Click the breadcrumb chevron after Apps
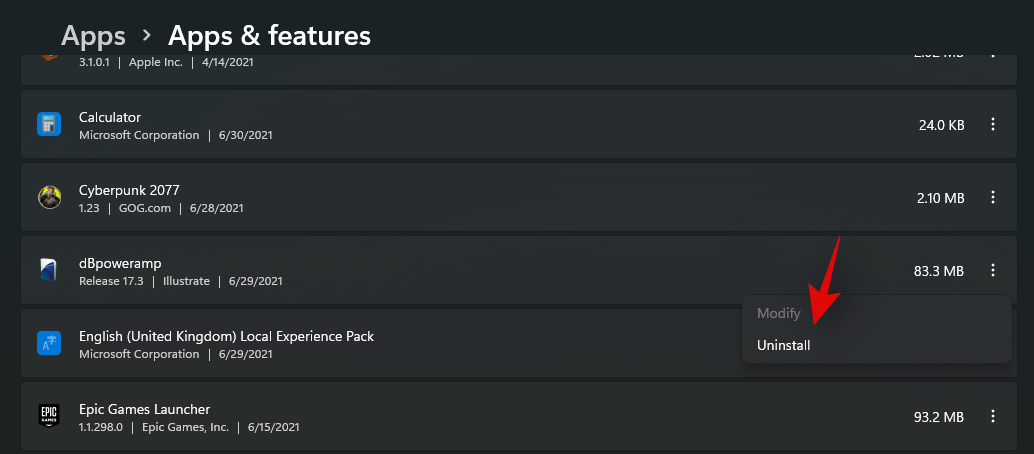The height and width of the screenshot is (454, 1034). [x=147, y=36]
